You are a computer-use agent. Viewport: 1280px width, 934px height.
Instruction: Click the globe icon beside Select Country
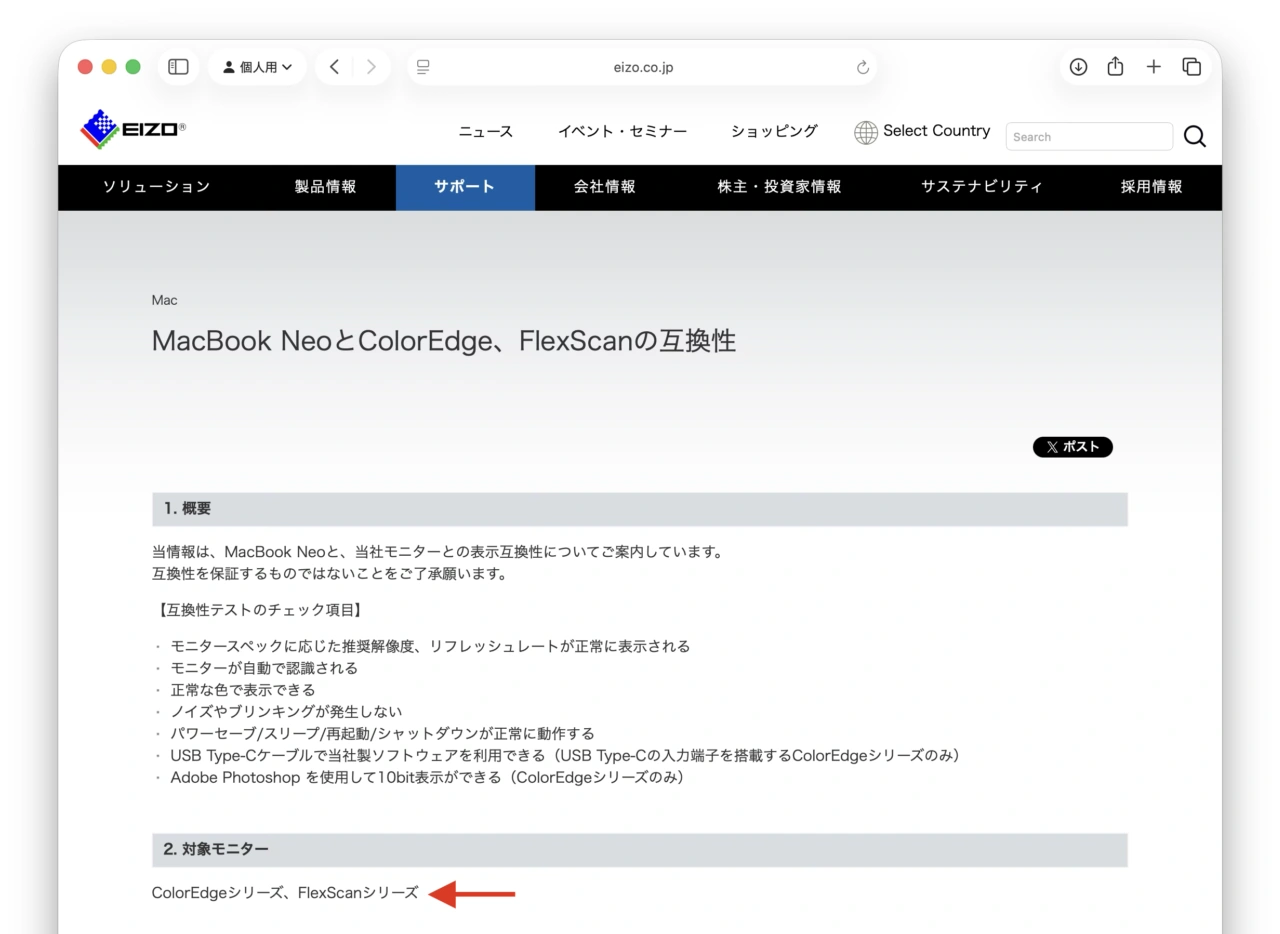(x=866, y=132)
